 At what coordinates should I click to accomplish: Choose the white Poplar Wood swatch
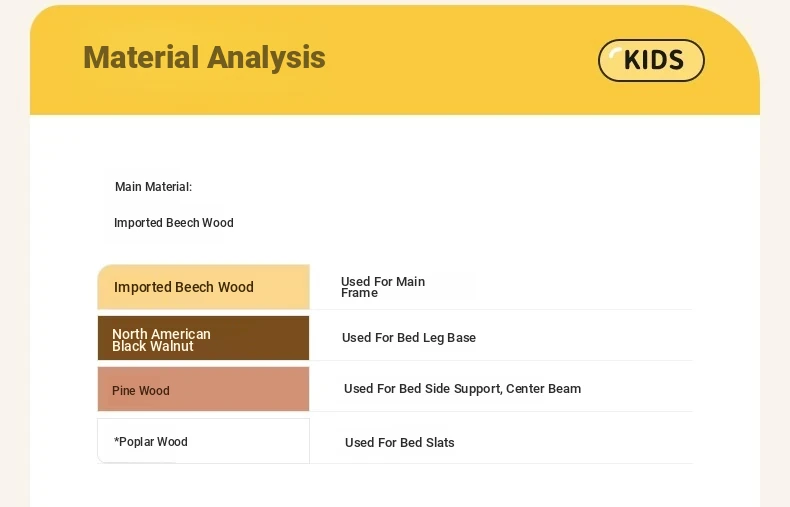(203, 441)
